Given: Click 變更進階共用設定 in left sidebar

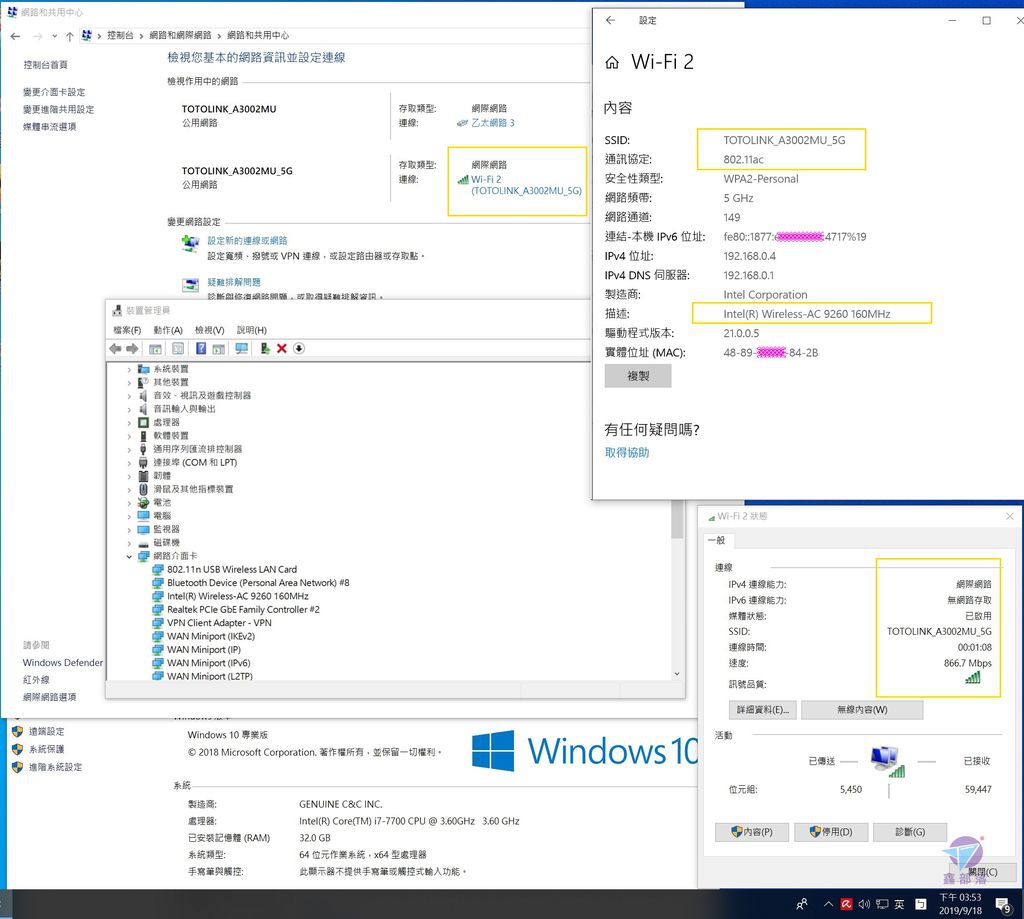Looking at the screenshot, I should tap(58, 110).
